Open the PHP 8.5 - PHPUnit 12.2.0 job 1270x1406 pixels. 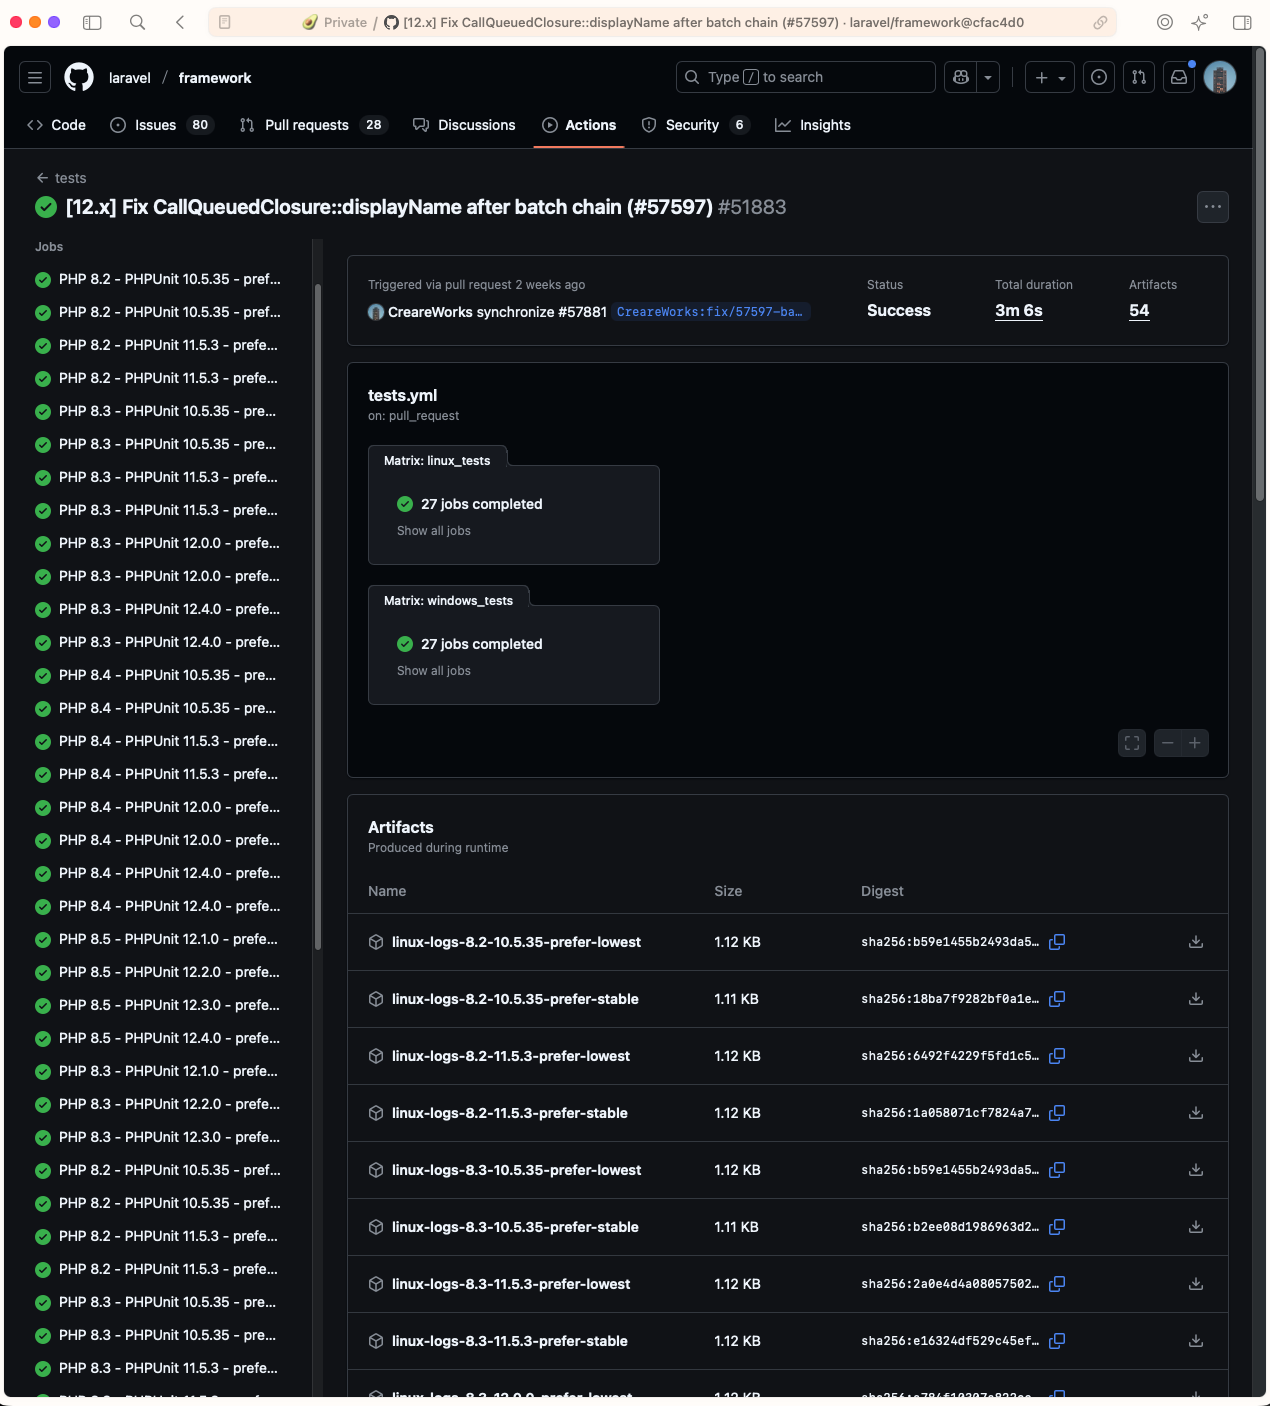pos(158,972)
